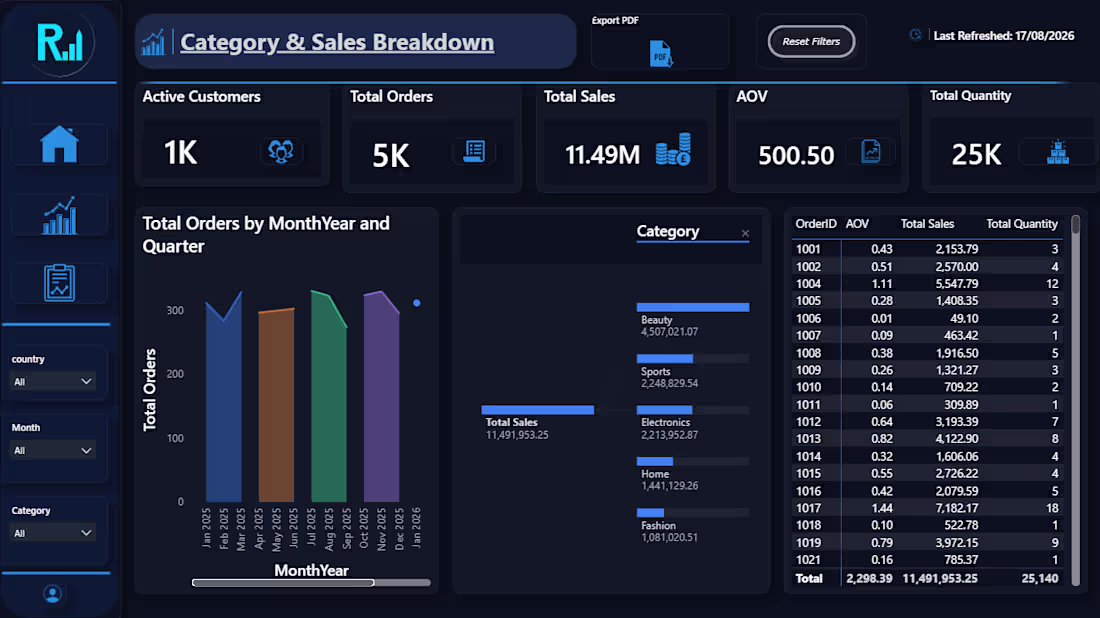
Task: Click the Reset Filters button
Action: coord(811,41)
